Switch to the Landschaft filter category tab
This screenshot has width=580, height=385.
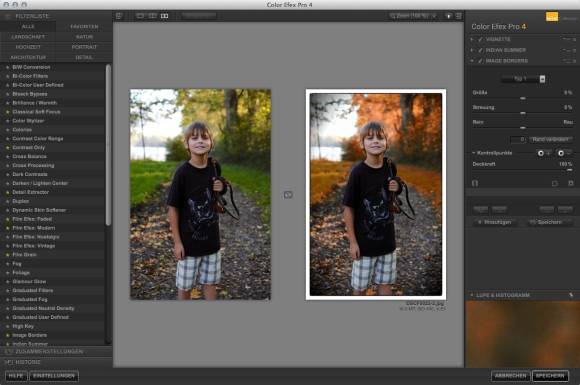tap(28, 37)
